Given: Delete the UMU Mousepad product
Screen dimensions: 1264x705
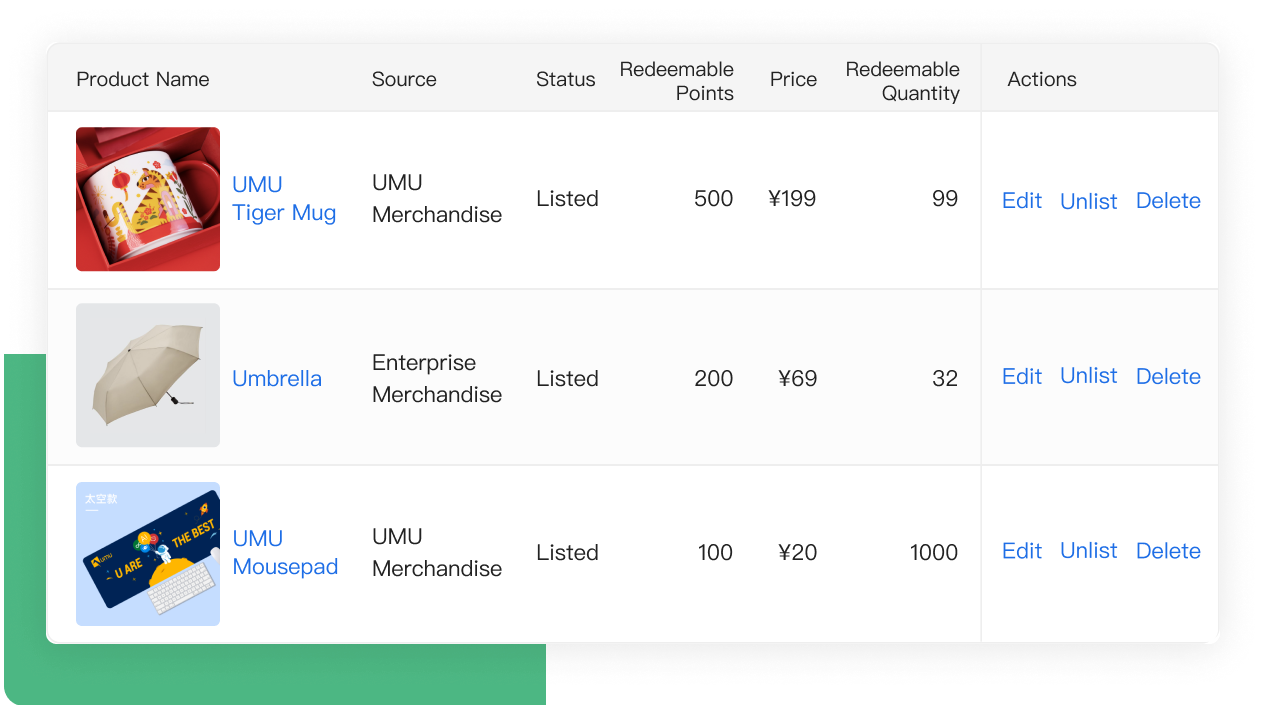Looking at the screenshot, I should [x=1168, y=551].
